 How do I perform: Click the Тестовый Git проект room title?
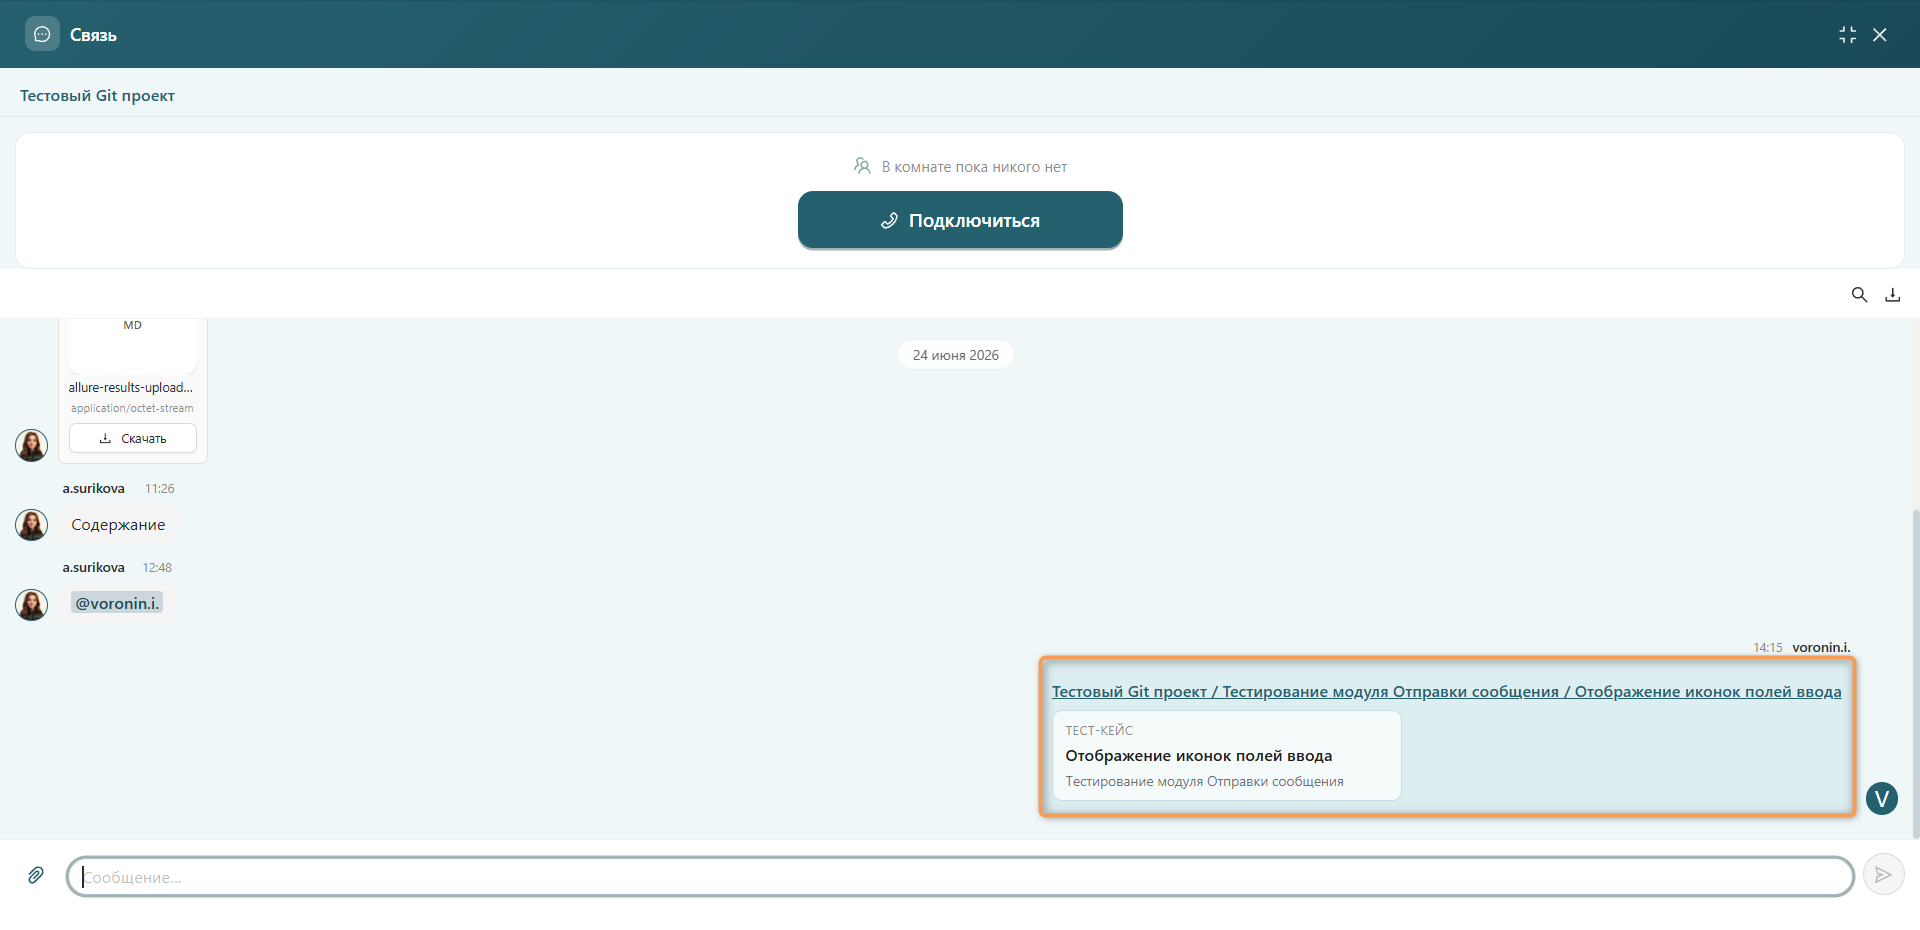pyautogui.click(x=97, y=96)
